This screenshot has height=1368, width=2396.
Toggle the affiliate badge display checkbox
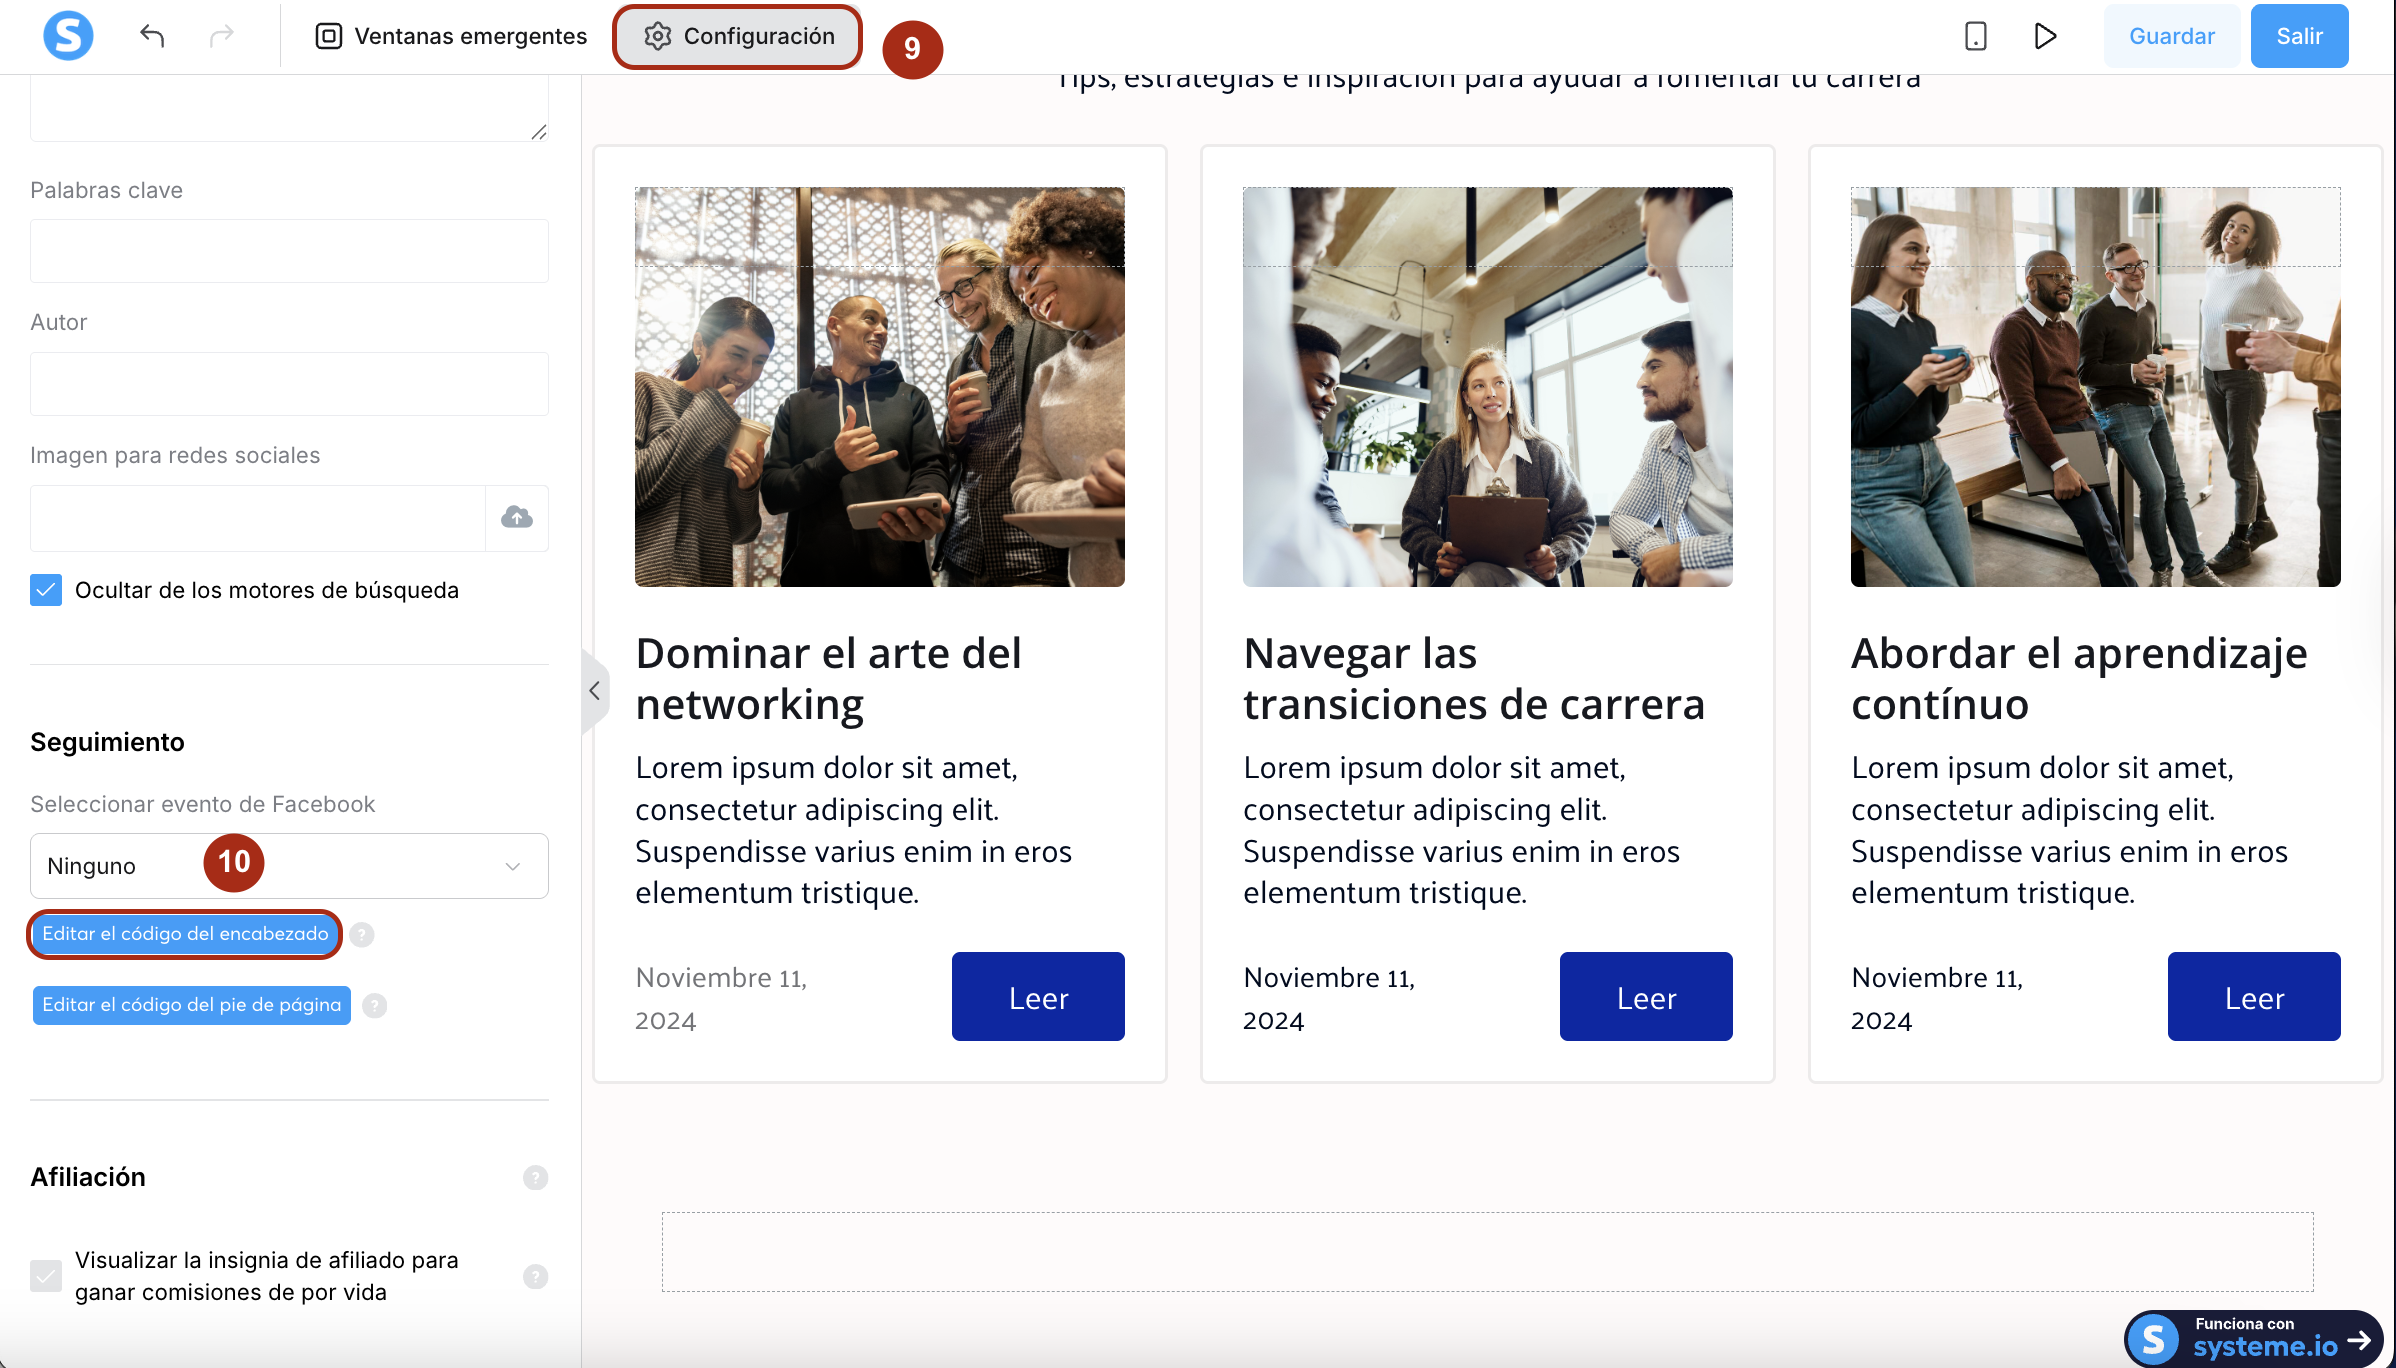click(46, 1276)
